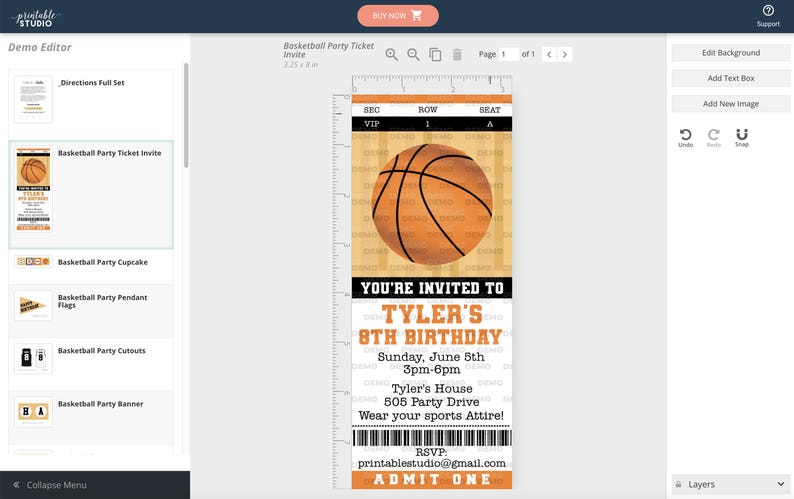Duplicate the selected item with copy icon
The width and height of the screenshot is (794, 499).
(x=435, y=54)
